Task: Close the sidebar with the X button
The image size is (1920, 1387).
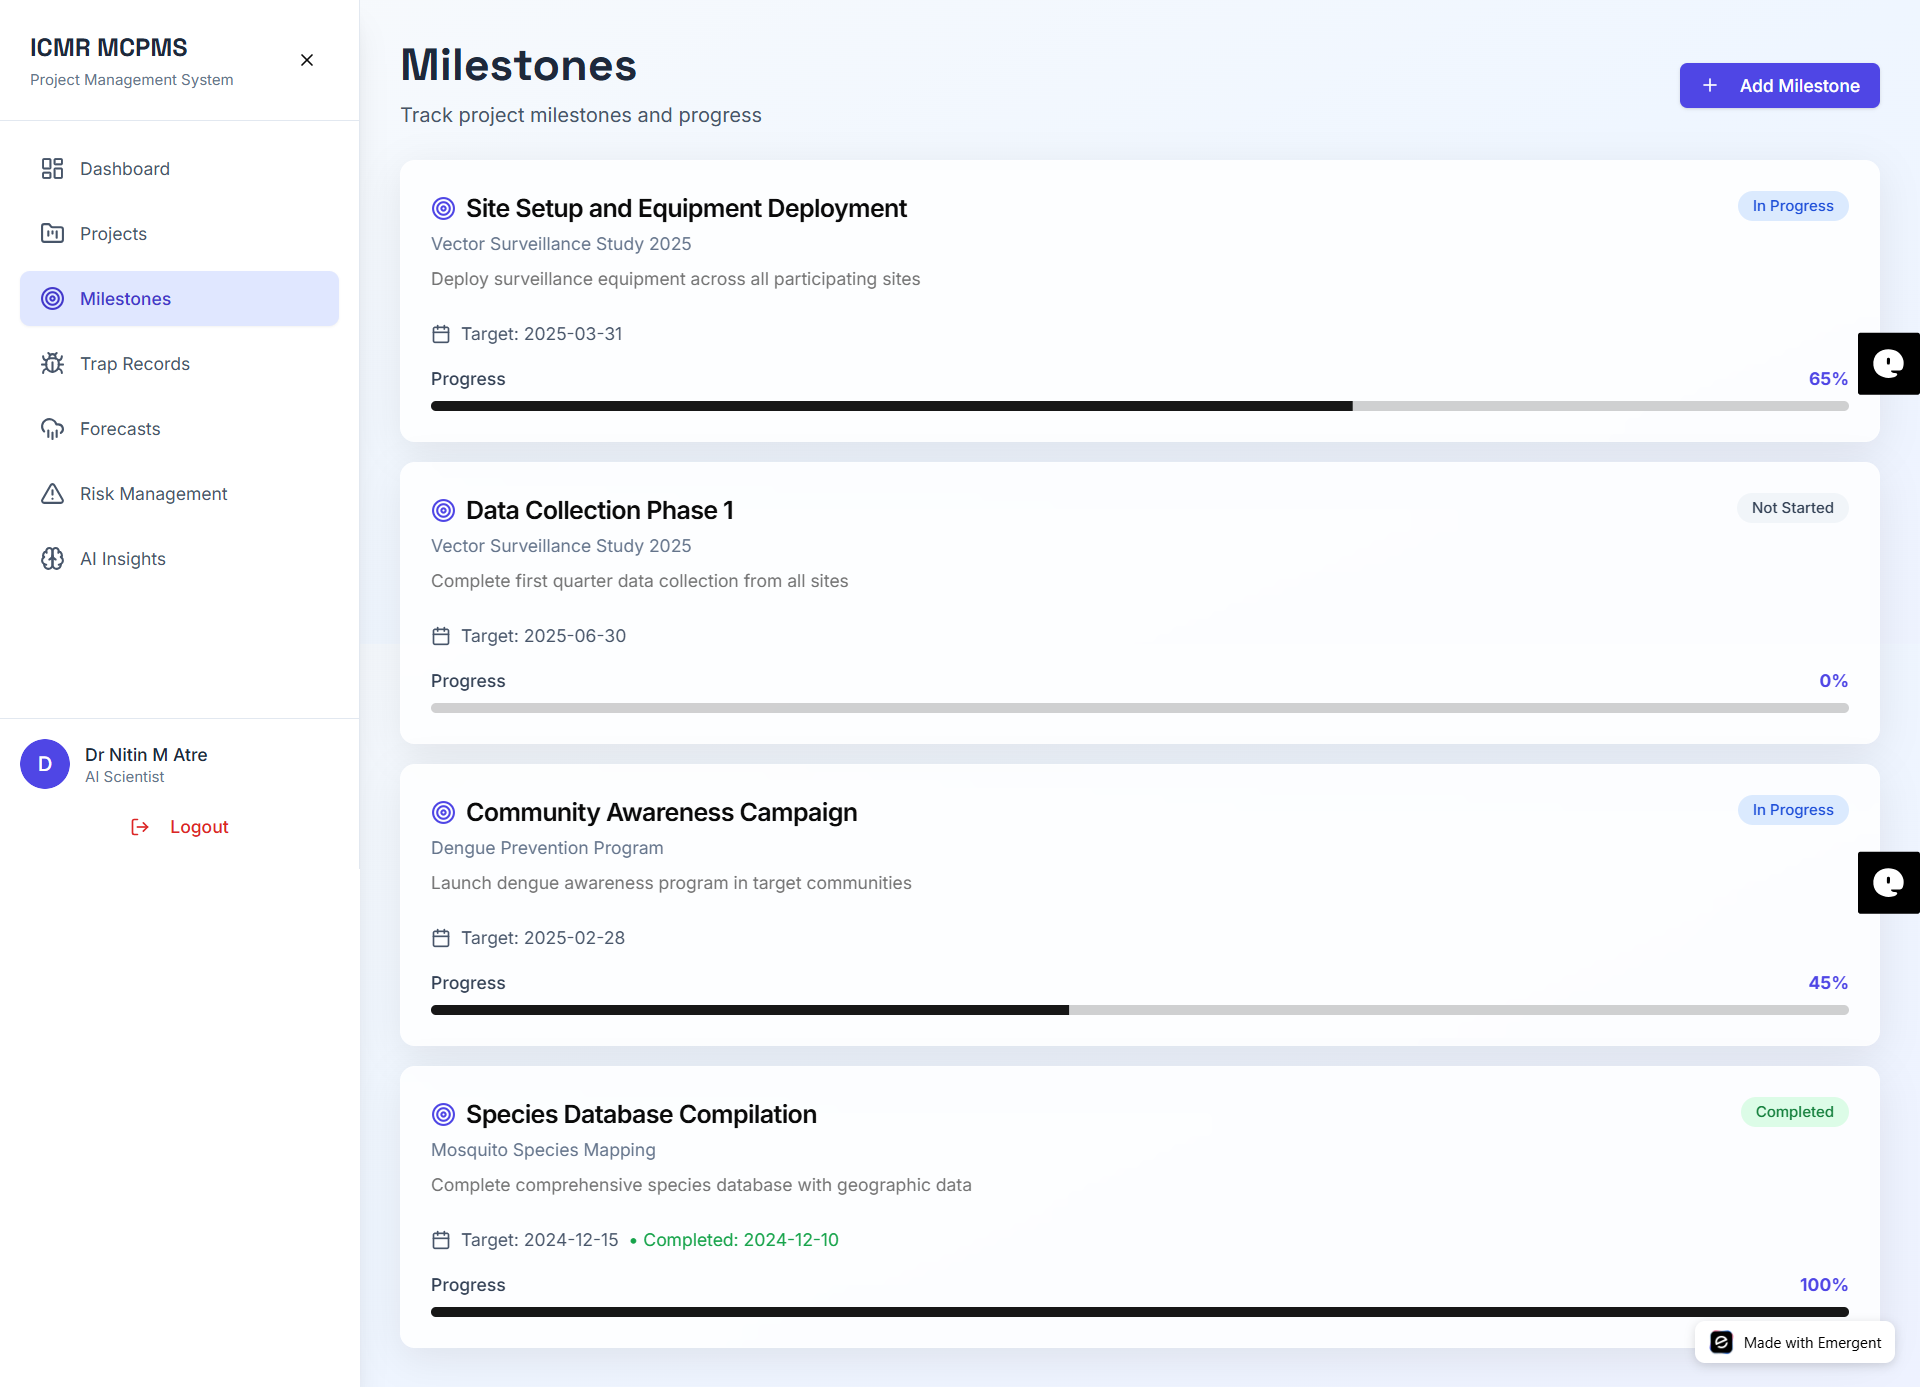Action: click(x=307, y=60)
